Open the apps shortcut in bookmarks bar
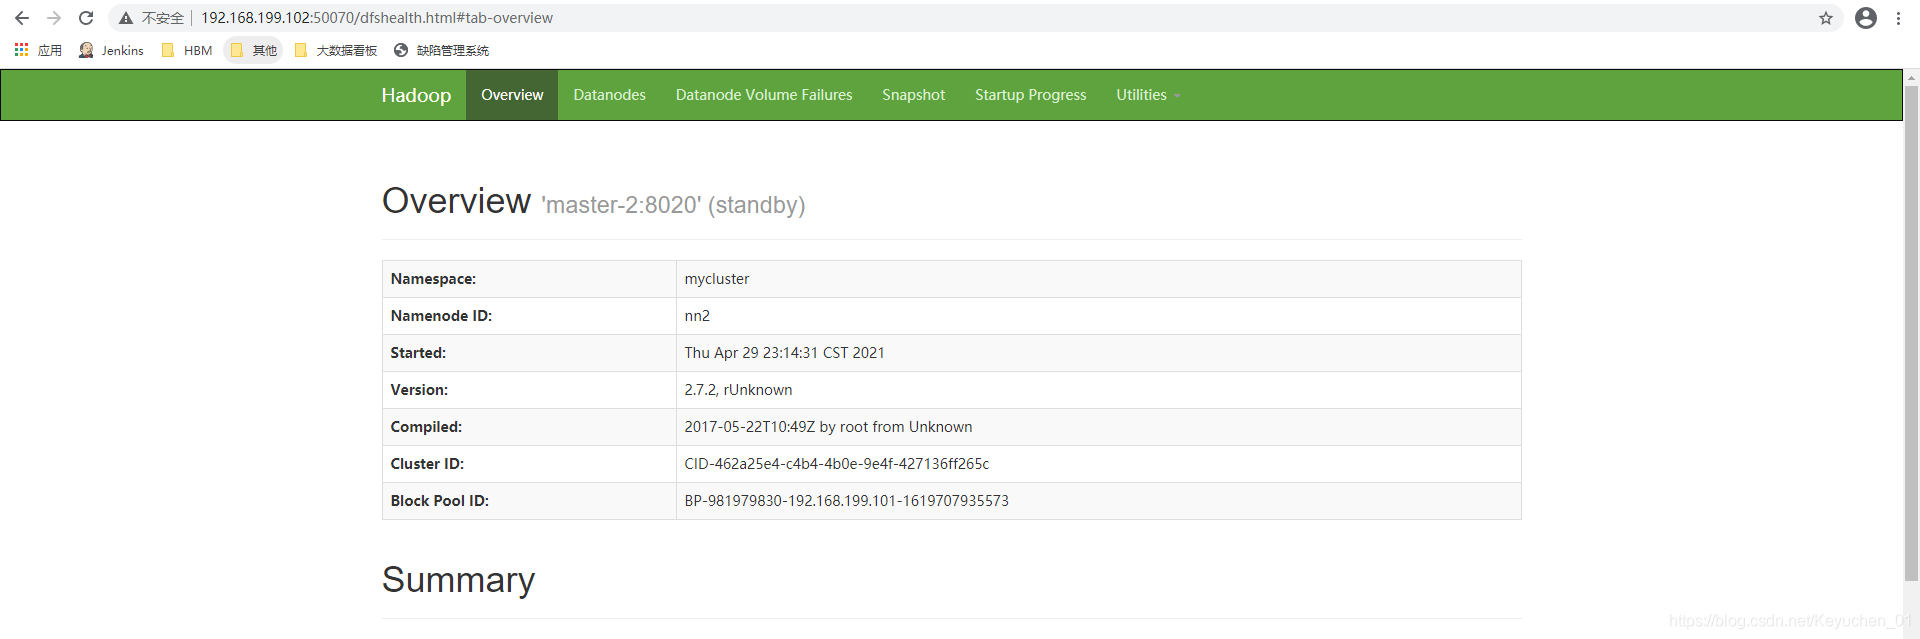 click(x=38, y=50)
